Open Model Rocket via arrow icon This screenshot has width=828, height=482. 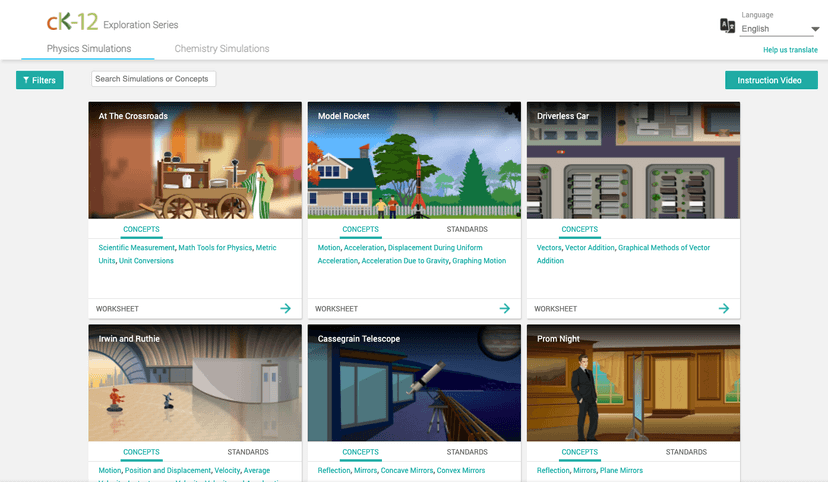point(504,308)
